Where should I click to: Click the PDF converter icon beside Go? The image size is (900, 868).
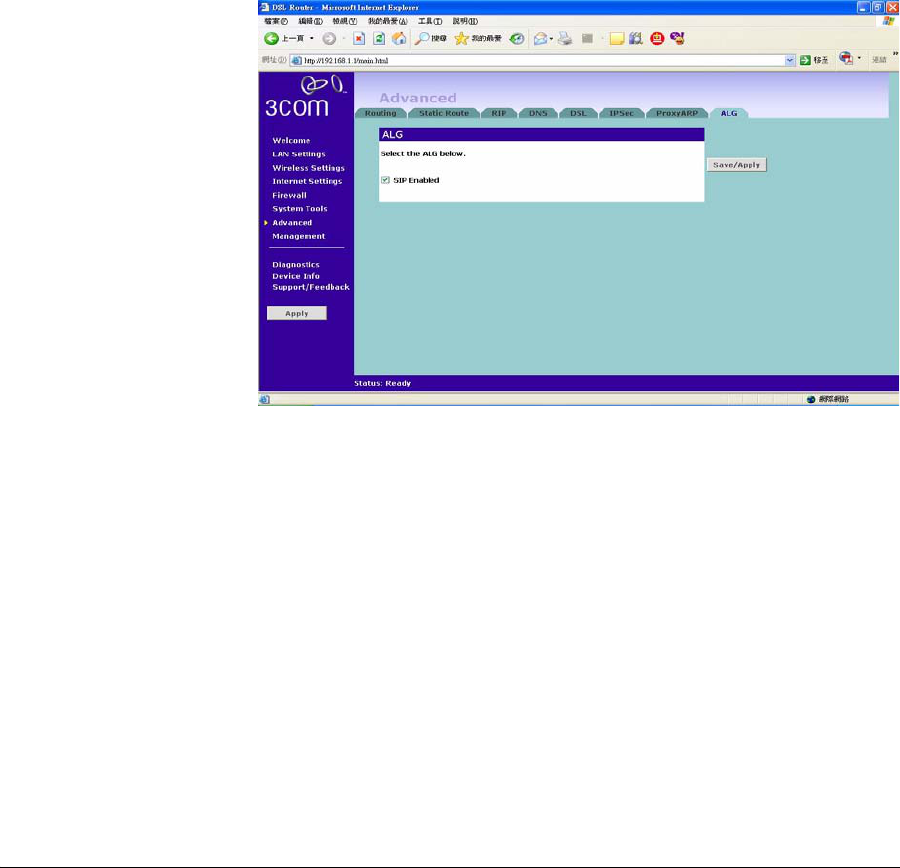click(x=846, y=58)
